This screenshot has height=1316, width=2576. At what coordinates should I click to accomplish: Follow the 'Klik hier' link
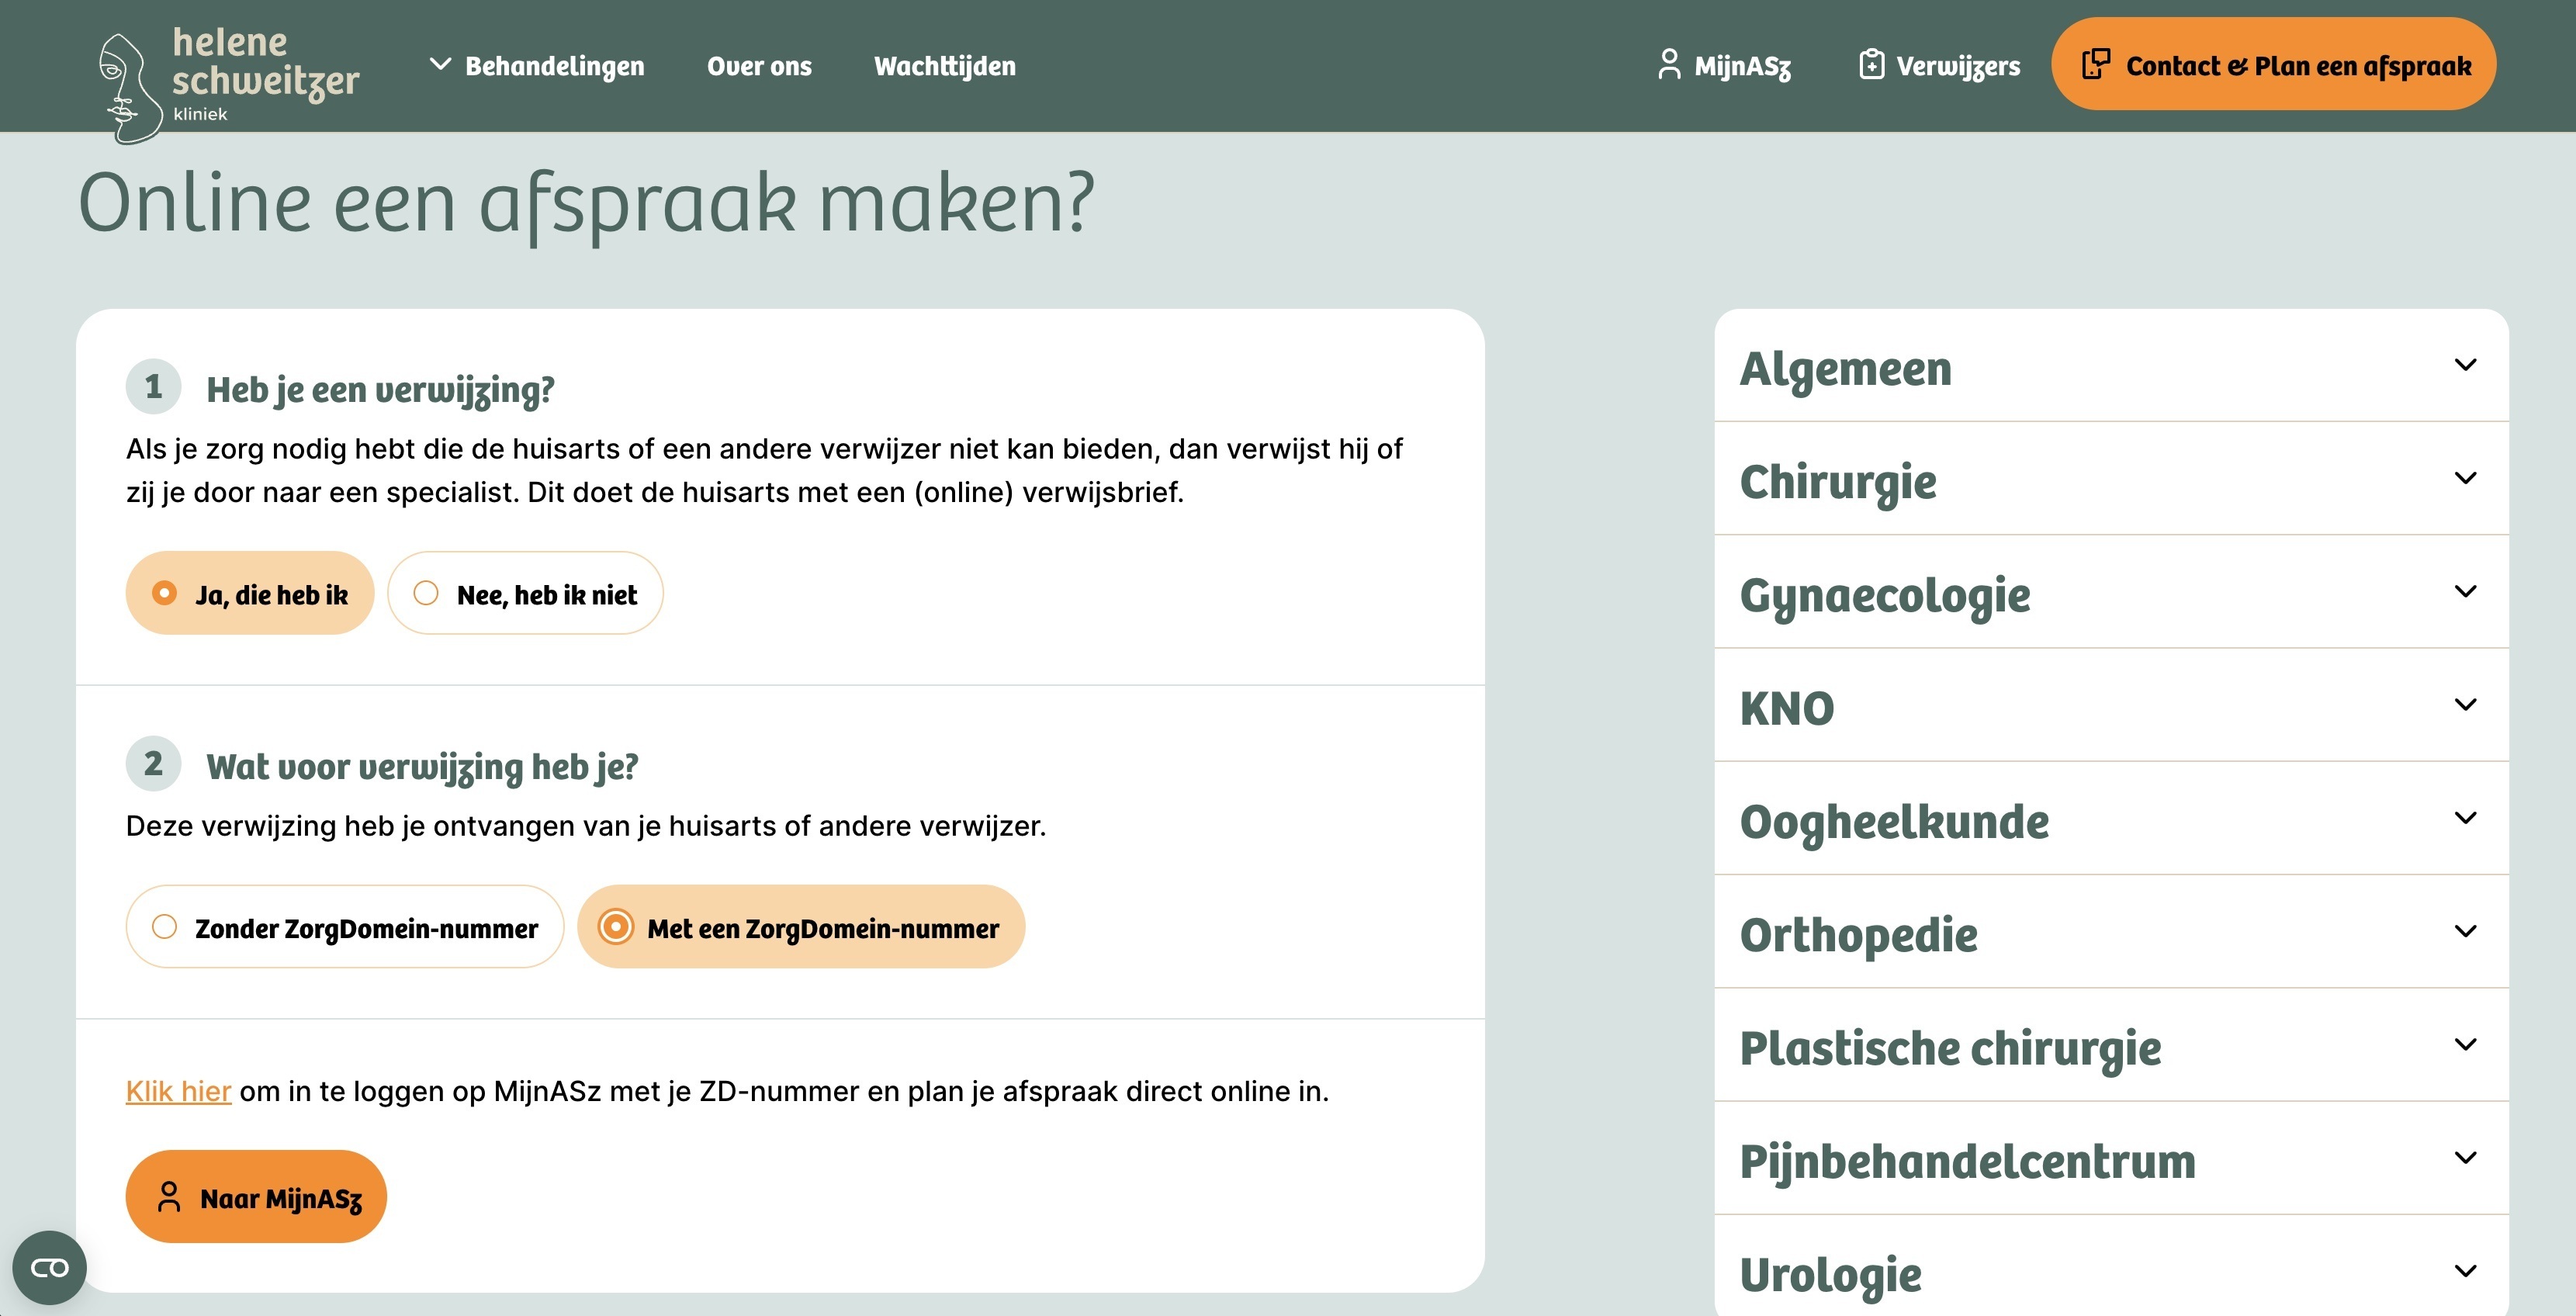coord(178,1090)
